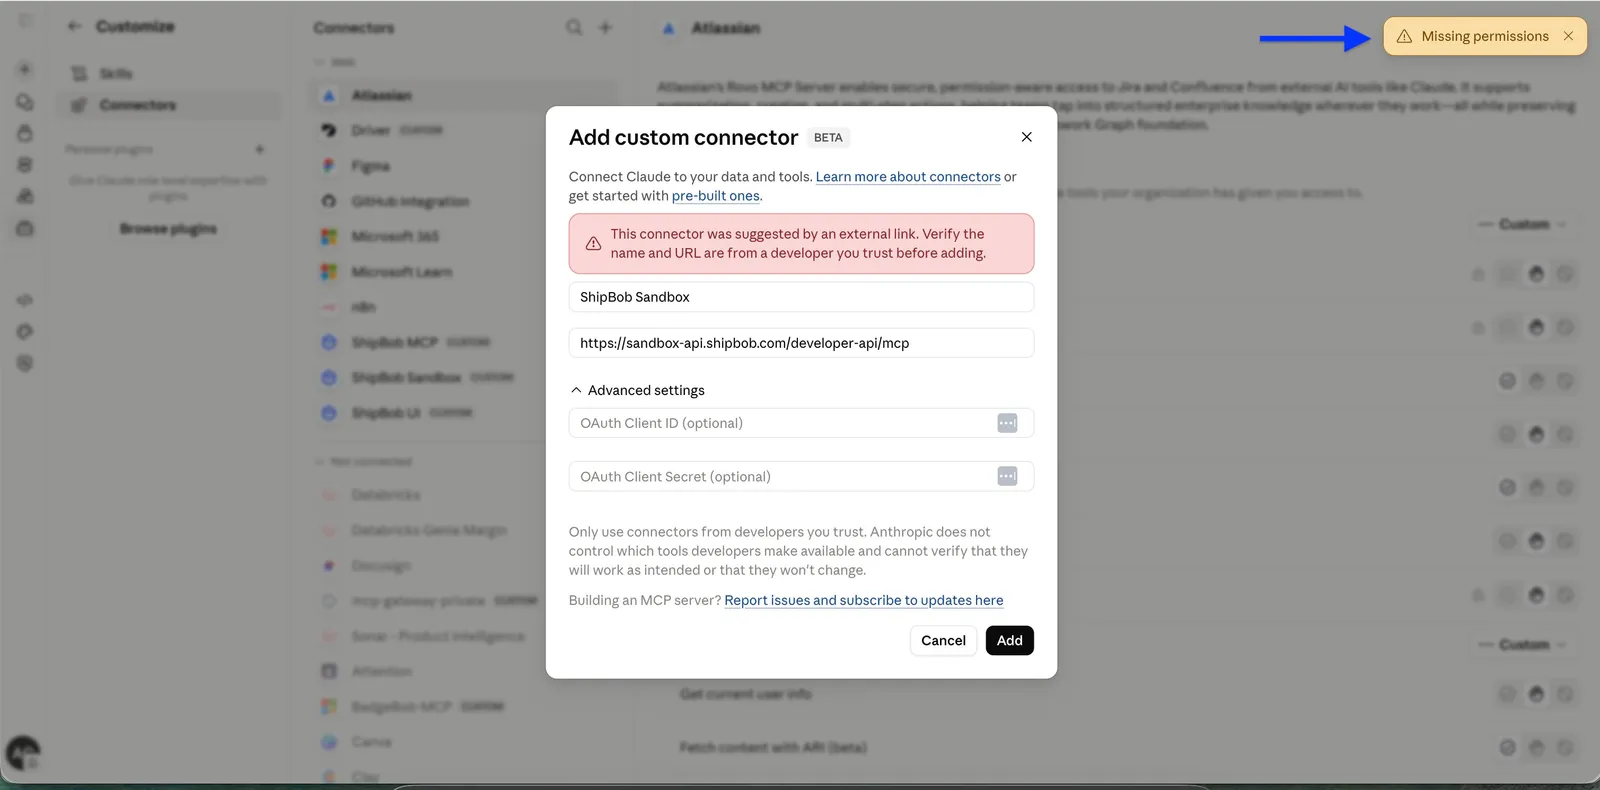Select Atlassian in the connectors list
Image resolution: width=1600 pixels, height=790 pixels.
(464, 95)
